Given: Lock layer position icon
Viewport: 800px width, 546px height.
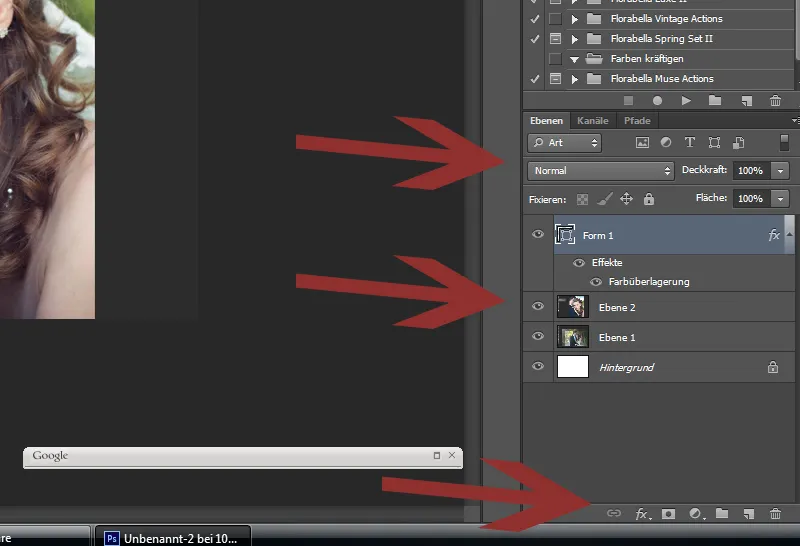Looking at the screenshot, I should 626,198.
